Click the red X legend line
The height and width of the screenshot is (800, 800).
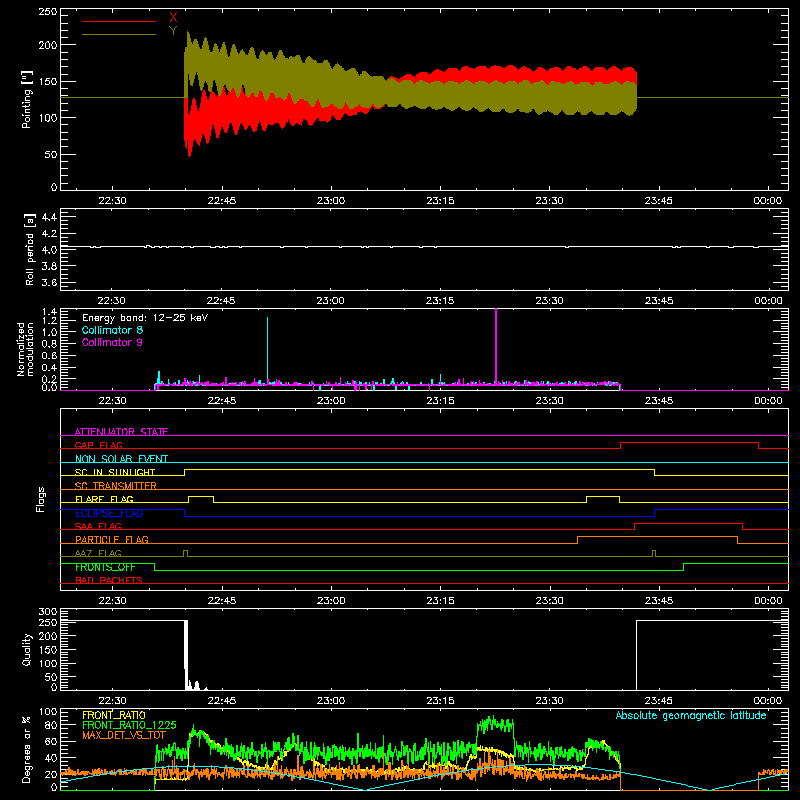click(x=119, y=21)
